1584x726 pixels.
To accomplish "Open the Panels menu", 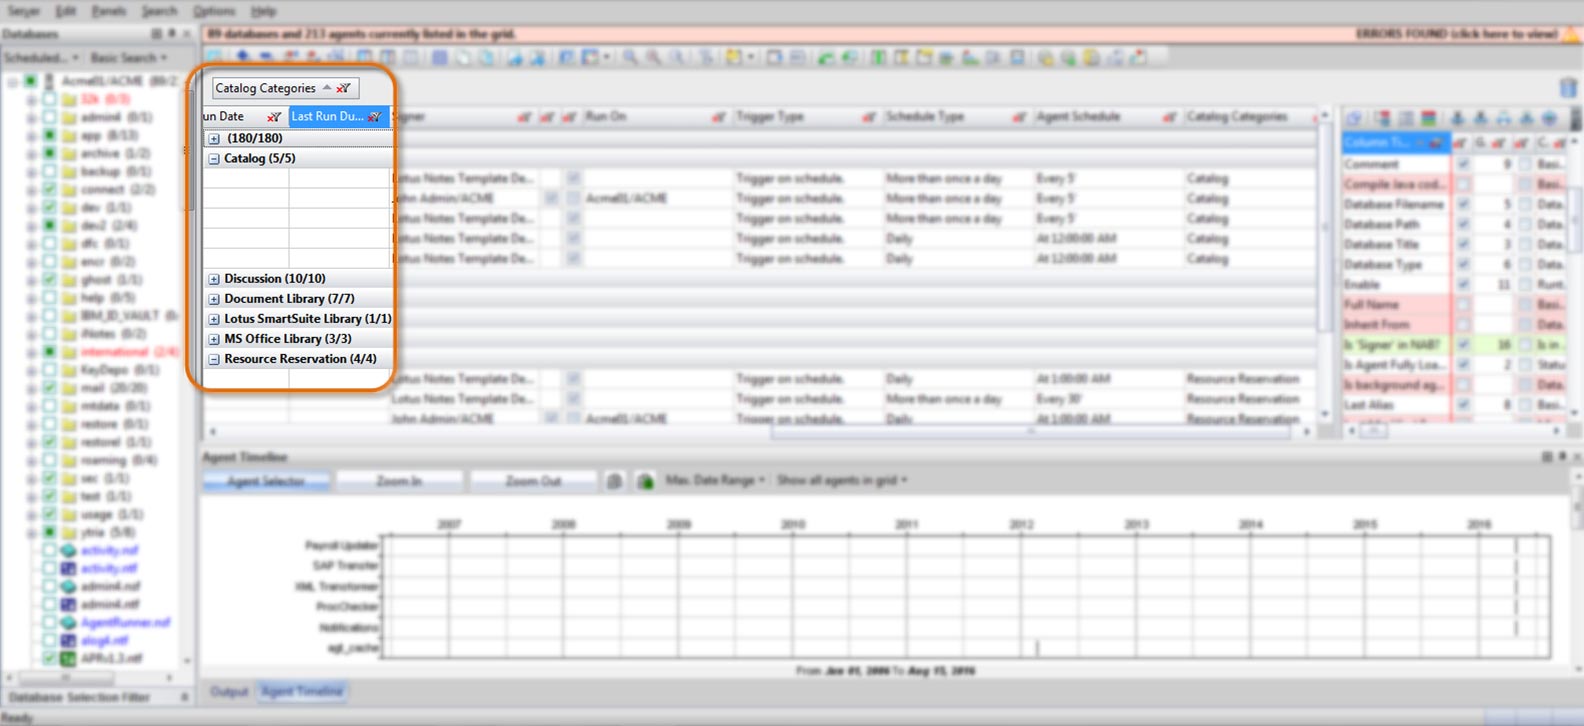I will (108, 11).
